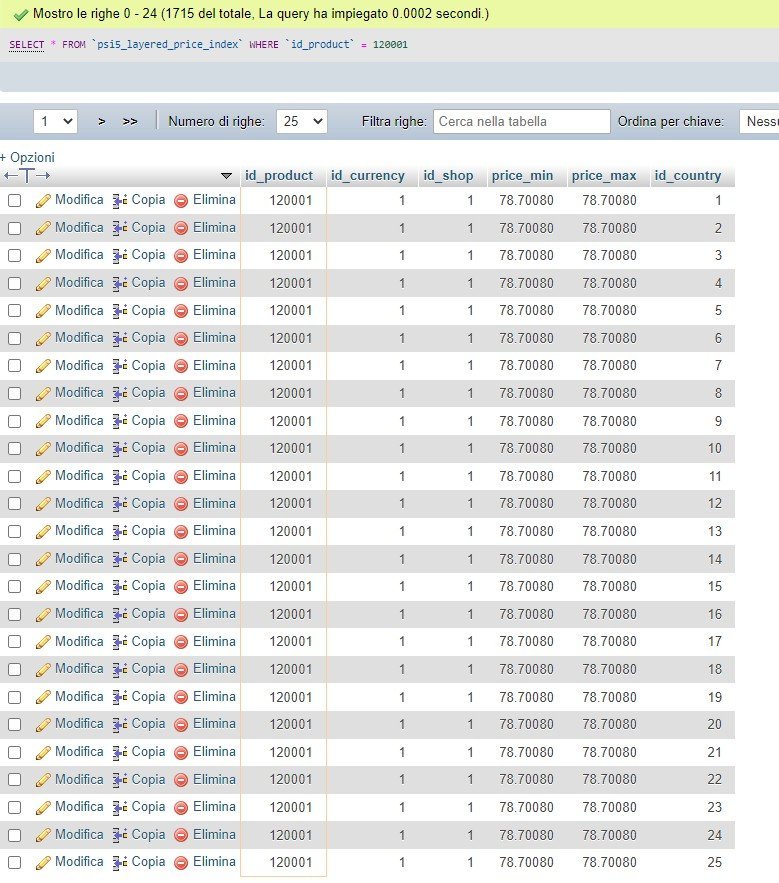779x883 pixels.
Task: Select the checkbox for row id_country 12
Action: pos(15,504)
